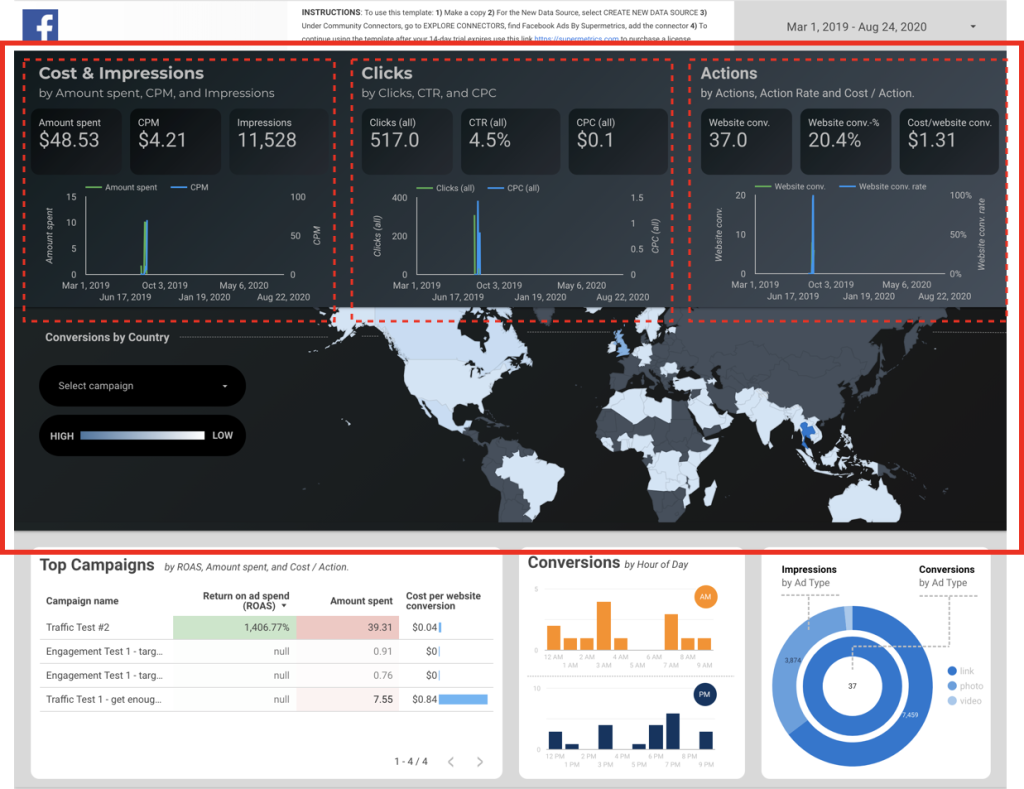The image size is (1024, 789).
Task: Click the HIGH to LOW gradient bar
Action: [x=142, y=436]
